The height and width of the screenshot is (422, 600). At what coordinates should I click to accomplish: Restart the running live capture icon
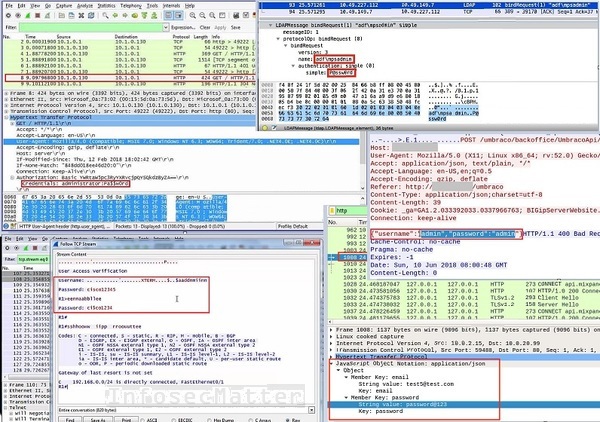pos(47,15)
